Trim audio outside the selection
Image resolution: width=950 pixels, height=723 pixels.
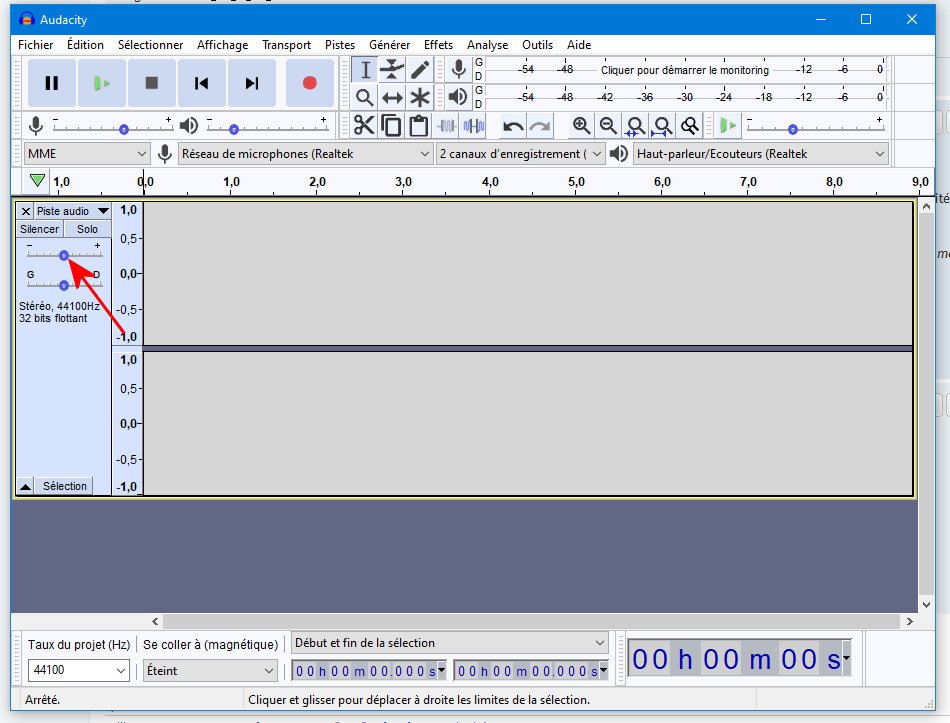pos(447,125)
